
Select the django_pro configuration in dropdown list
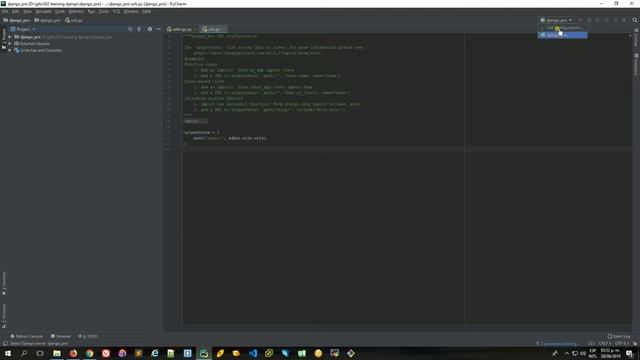tap(562, 35)
